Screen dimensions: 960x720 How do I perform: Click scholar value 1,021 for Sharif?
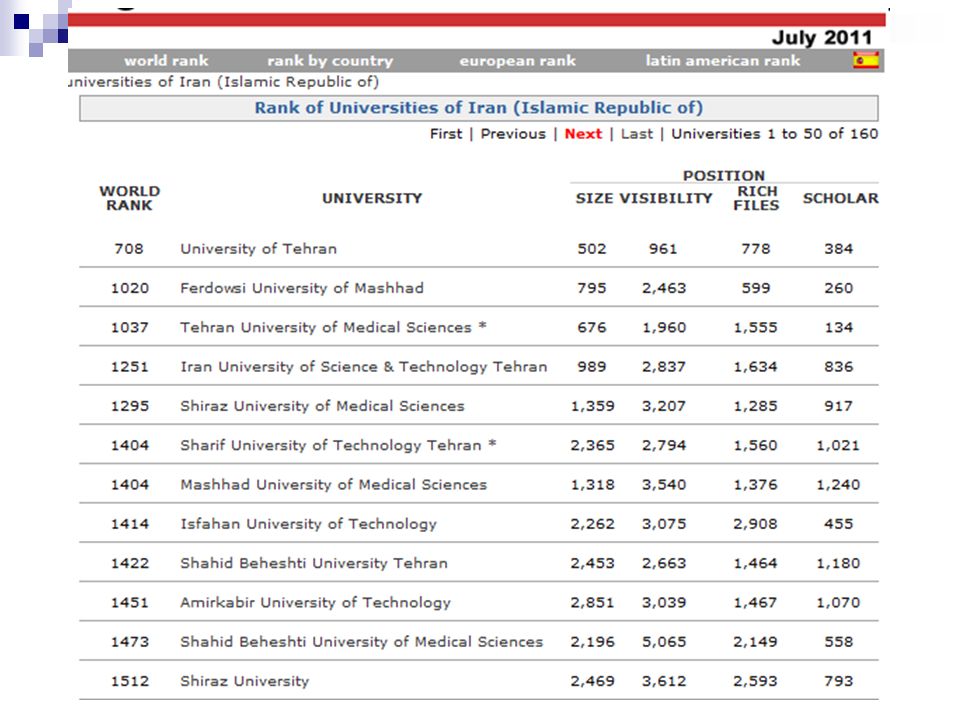[x=838, y=445]
